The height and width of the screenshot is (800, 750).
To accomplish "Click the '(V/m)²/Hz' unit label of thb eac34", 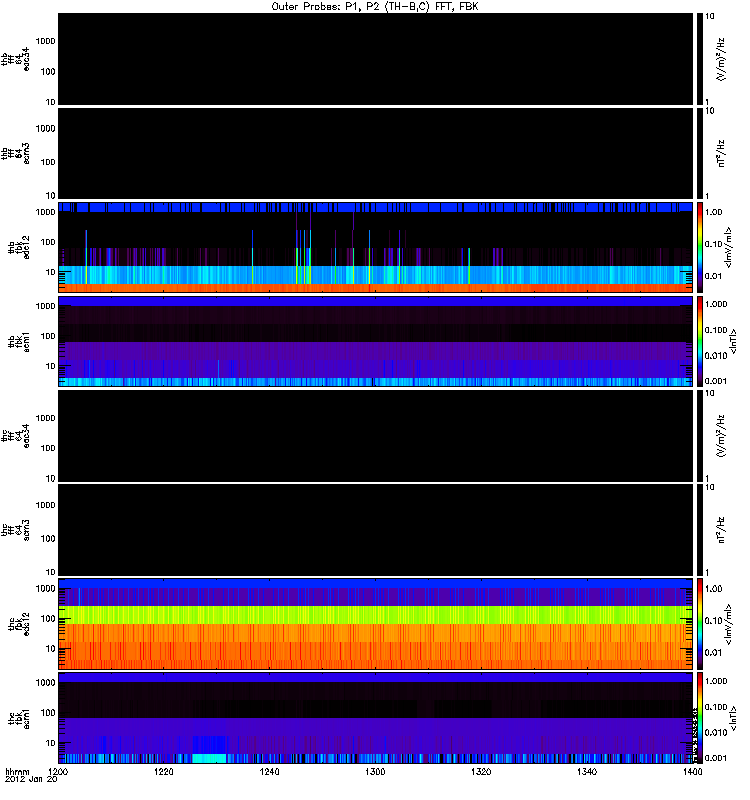I will click(x=721, y=59).
